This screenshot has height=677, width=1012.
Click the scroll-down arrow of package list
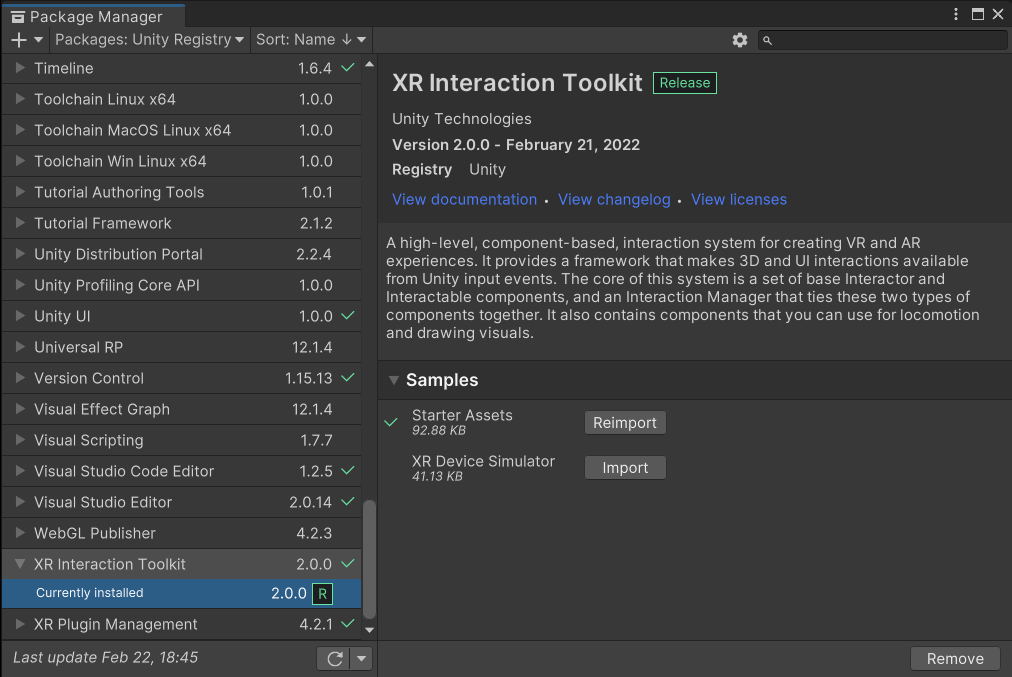(x=369, y=630)
